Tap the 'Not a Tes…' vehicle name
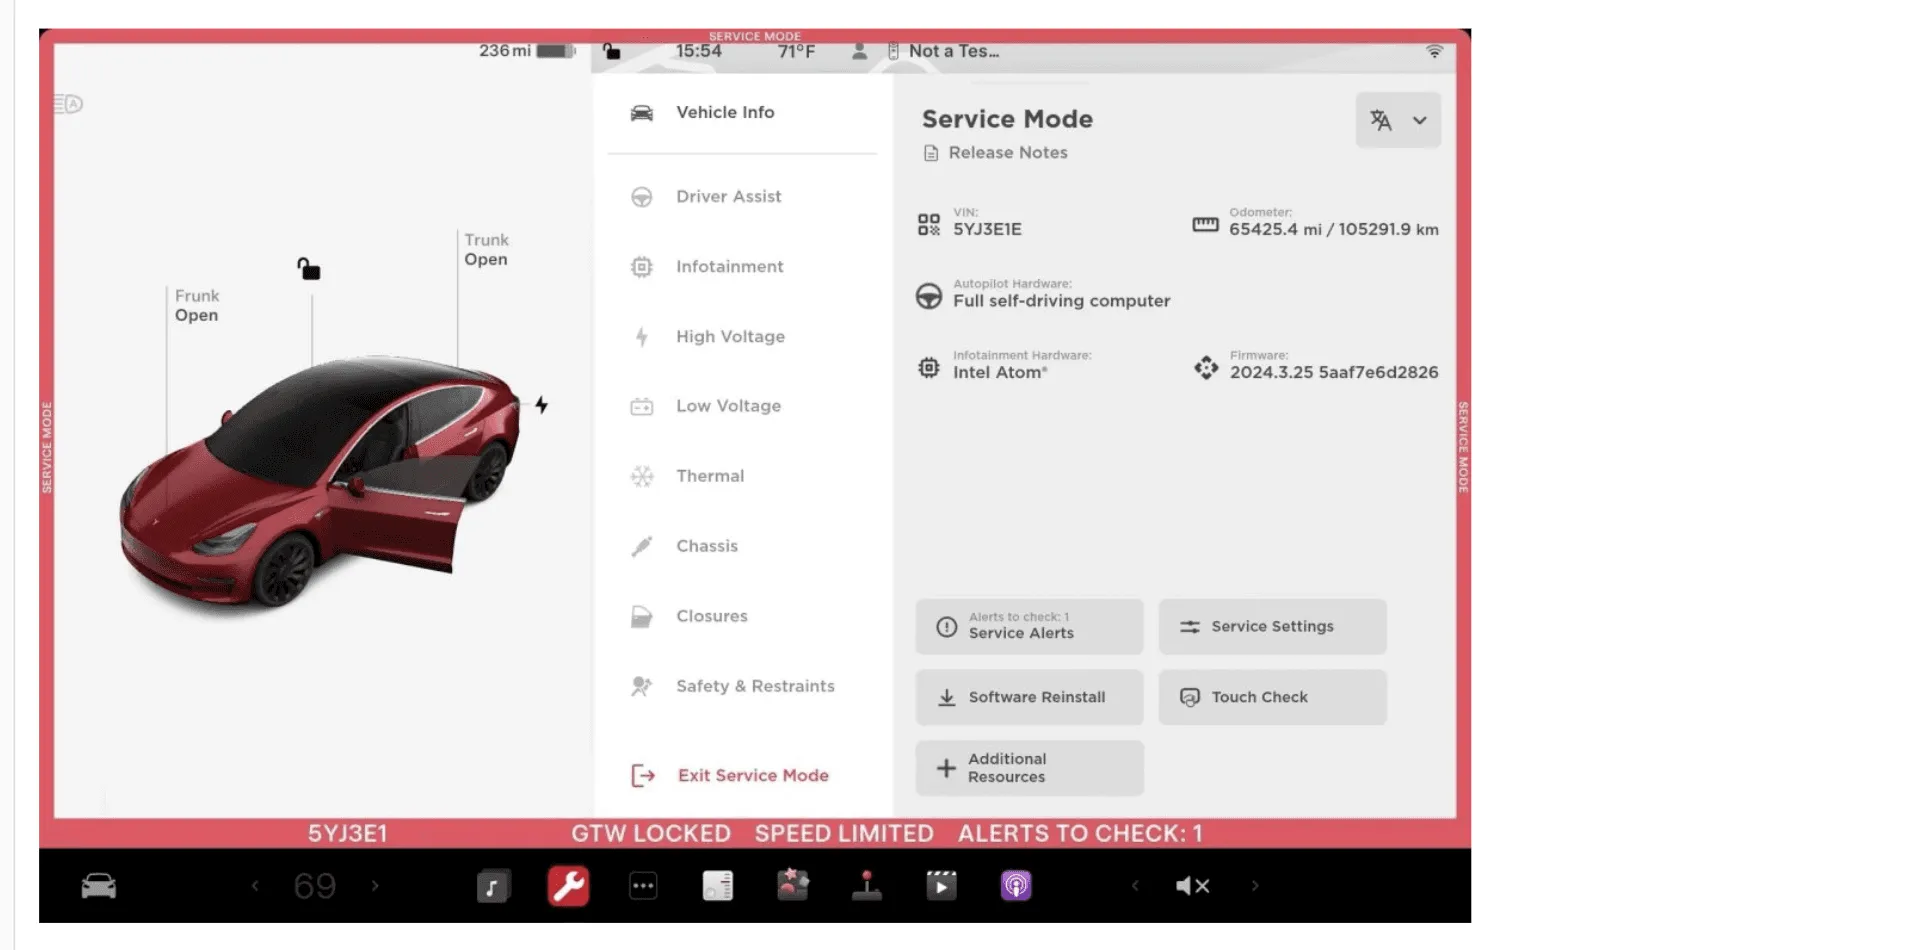Image resolution: width=1912 pixels, height=950 pixels. (x=954, y=51)
